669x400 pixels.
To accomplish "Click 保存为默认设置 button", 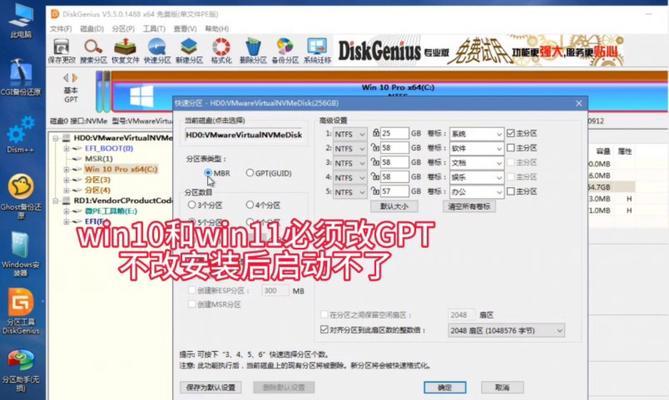I will 211,387.
